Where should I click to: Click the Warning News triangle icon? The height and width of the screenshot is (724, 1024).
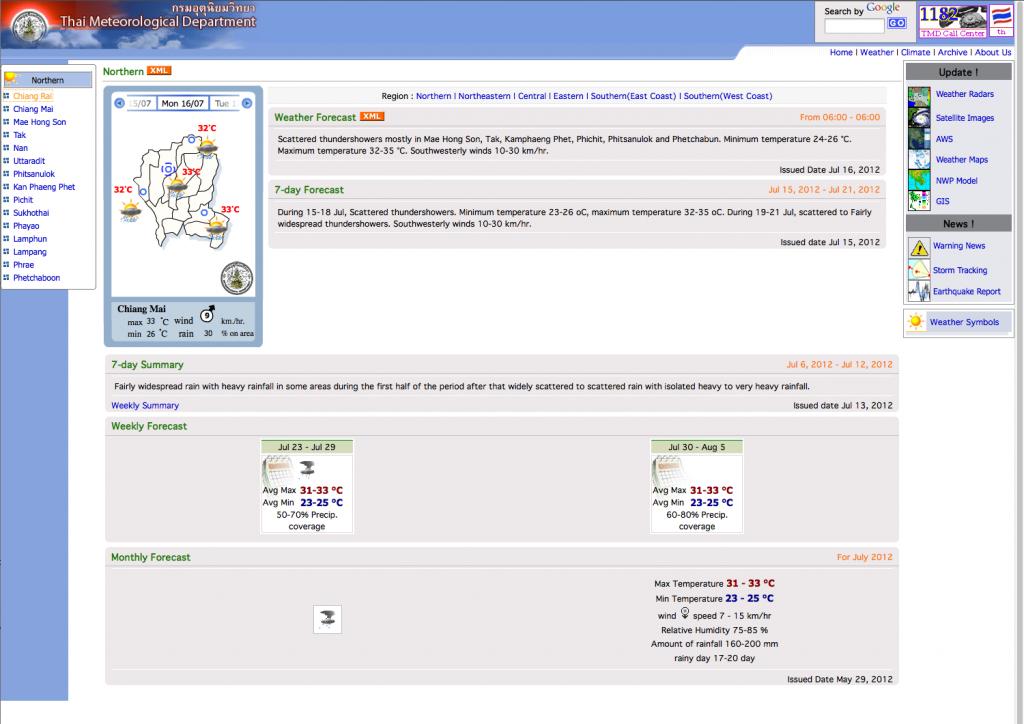(919, 247)
